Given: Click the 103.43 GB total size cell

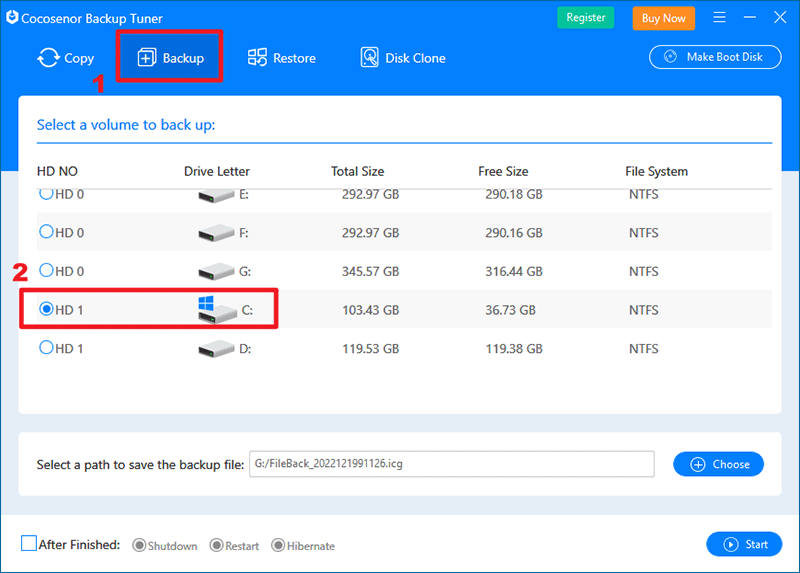Looking at the screenshot, I should point(370,310).
